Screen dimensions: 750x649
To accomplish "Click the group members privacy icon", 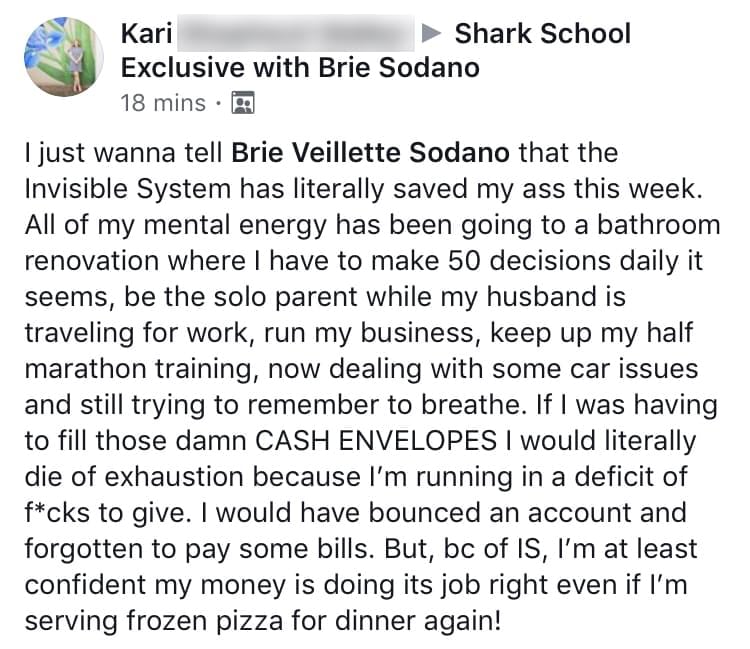I will coord(243,102).
